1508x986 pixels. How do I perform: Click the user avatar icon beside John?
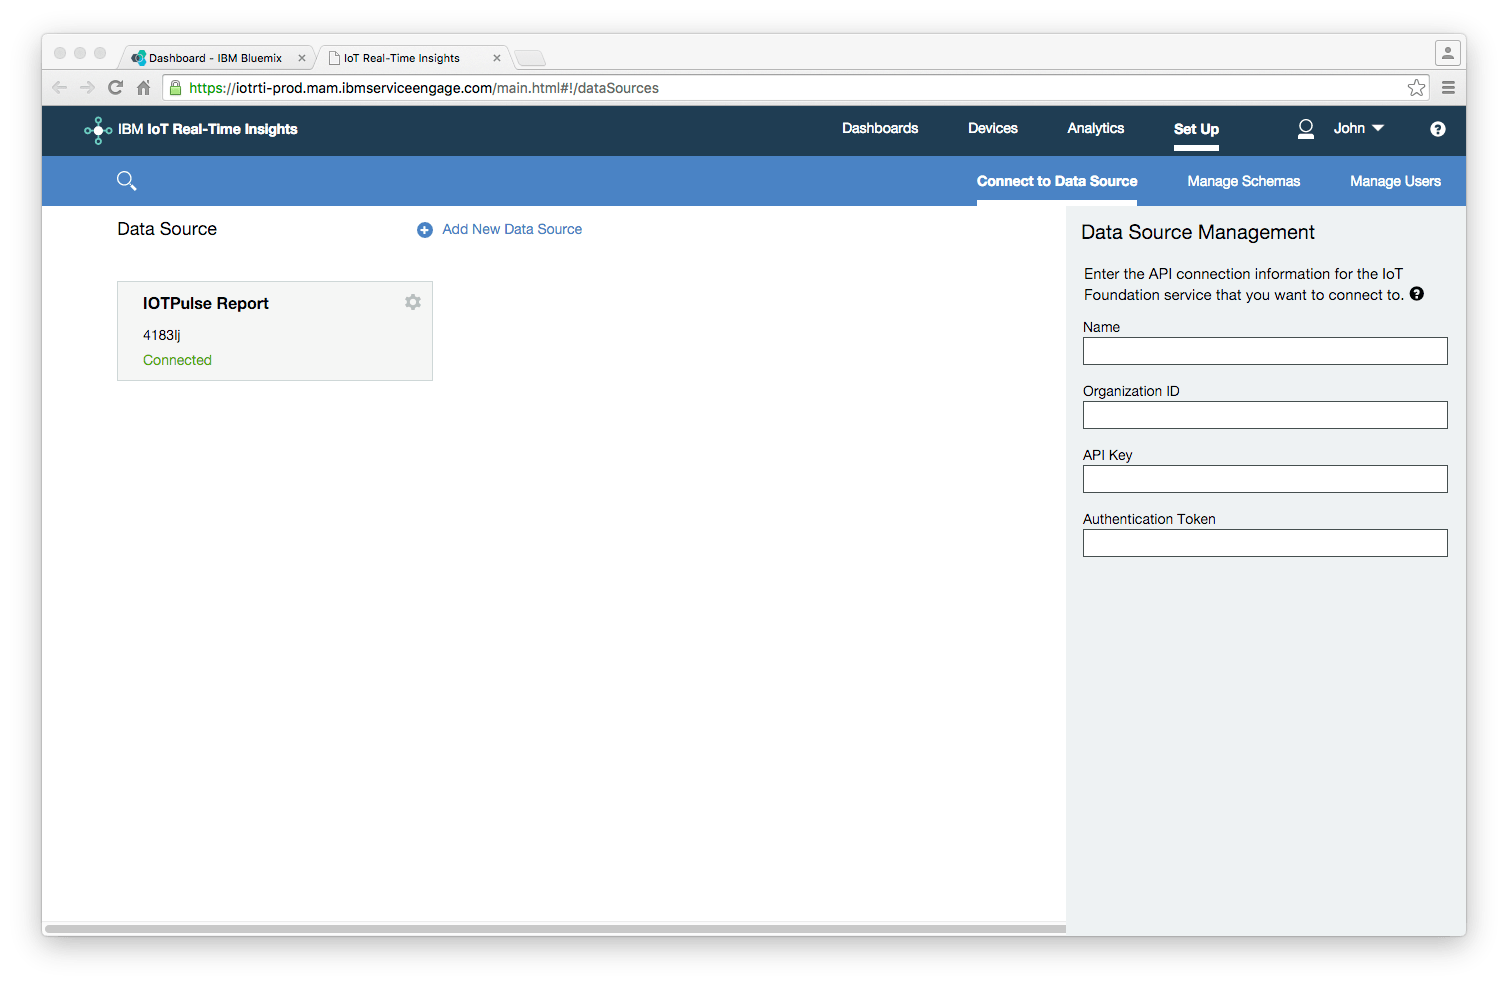(x=1306, y=129)
